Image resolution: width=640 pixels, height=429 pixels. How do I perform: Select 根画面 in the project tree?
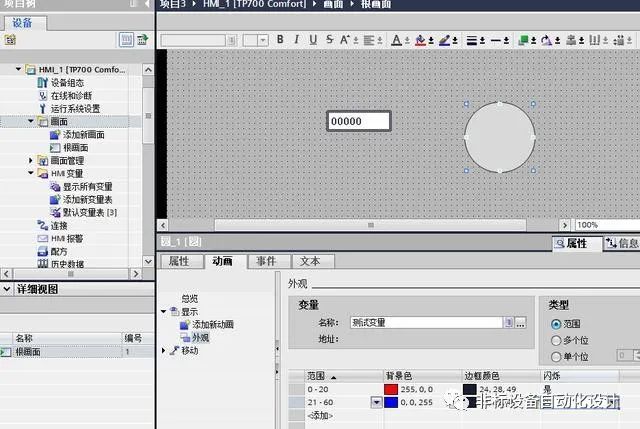[x=76, y=147]
